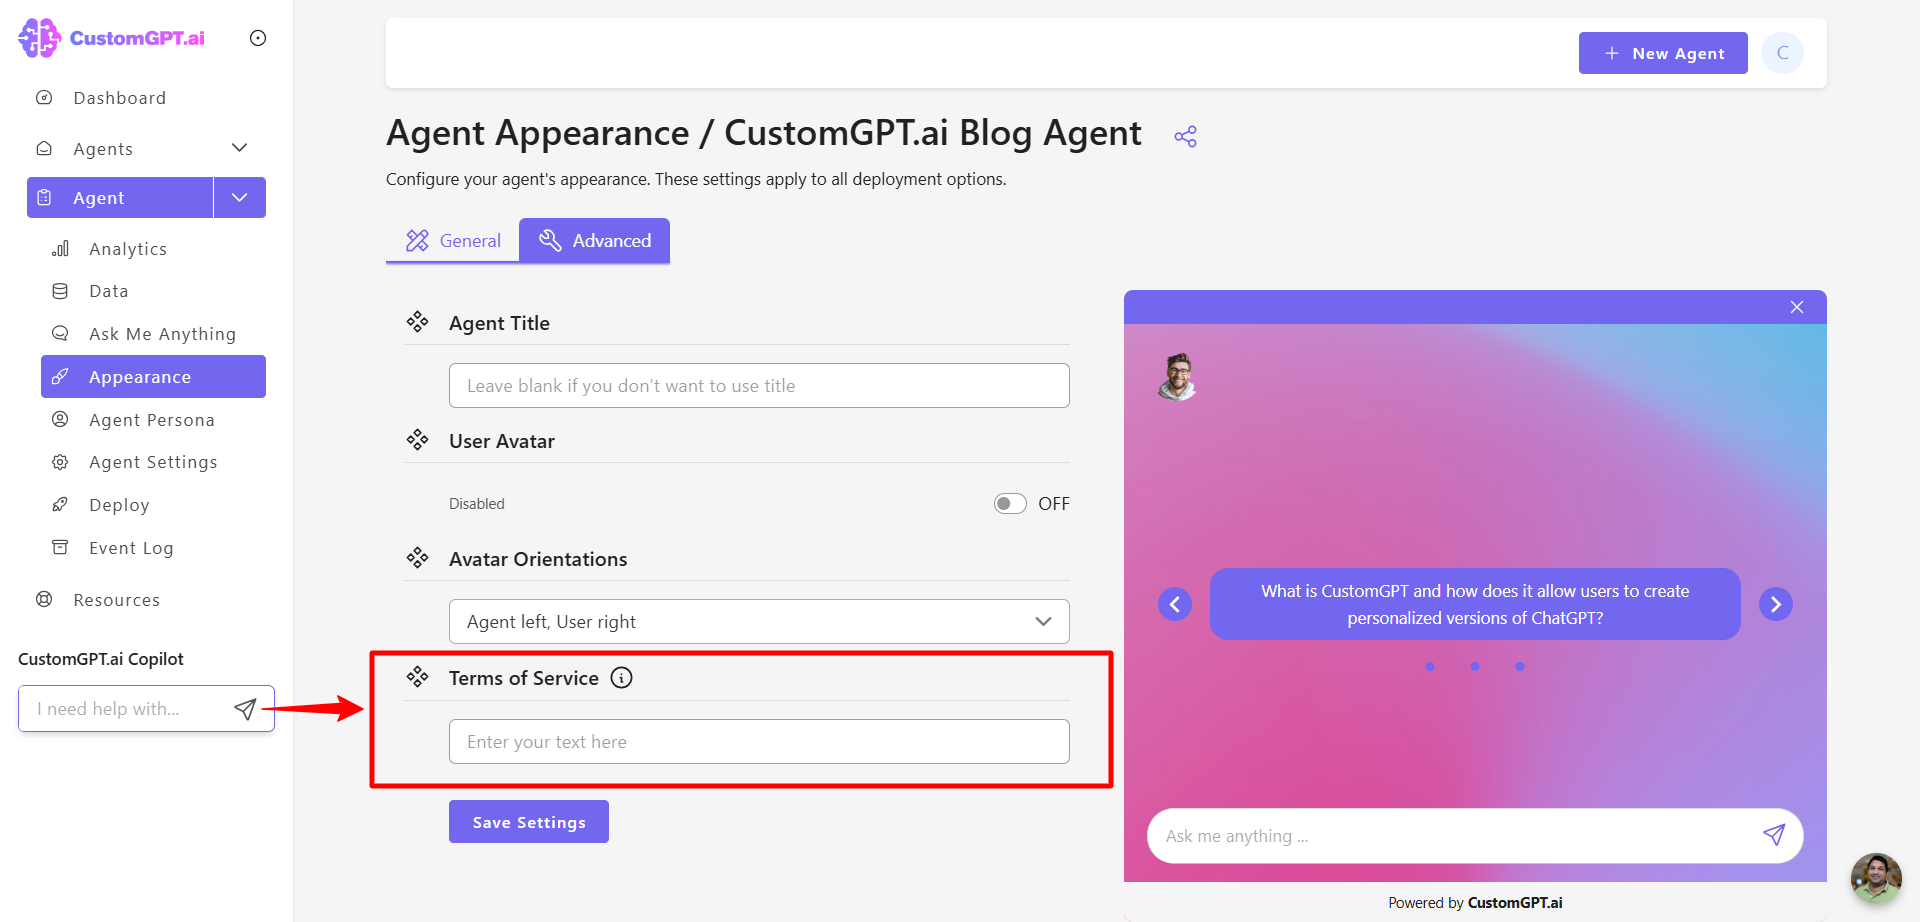Viewport: 1920px width, 922px height.
Task: Close the chat preview panel
Action: [1797, 307]
